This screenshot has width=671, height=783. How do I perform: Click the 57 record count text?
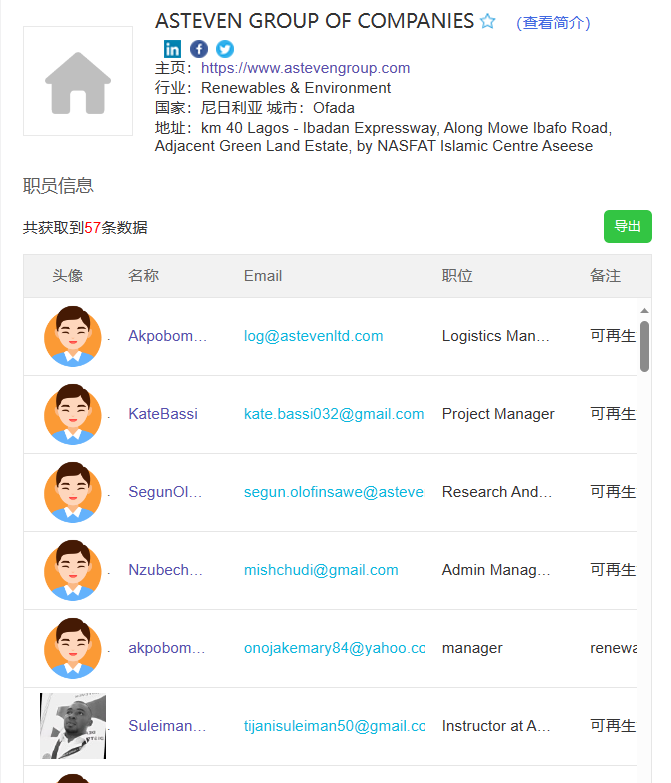click(92, 228)
